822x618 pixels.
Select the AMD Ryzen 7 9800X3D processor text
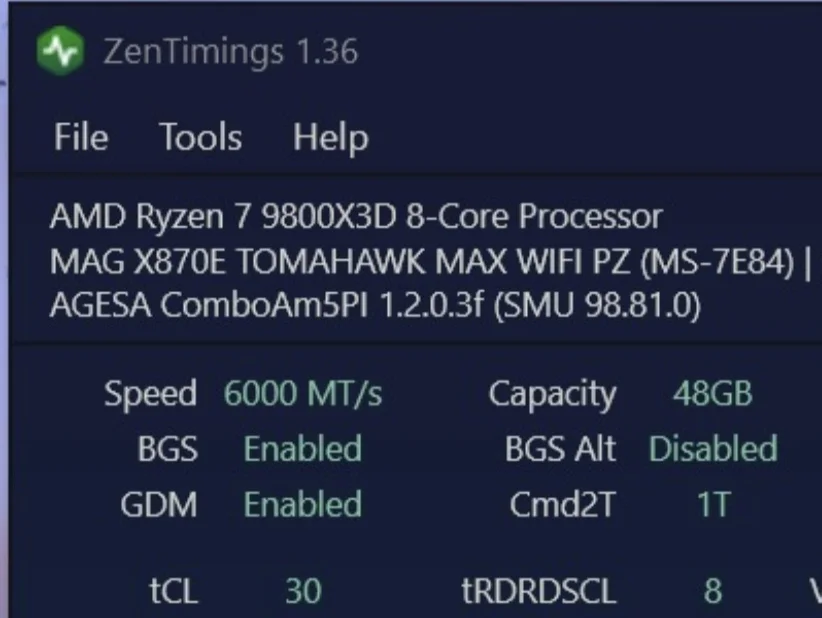pos(355,216)
